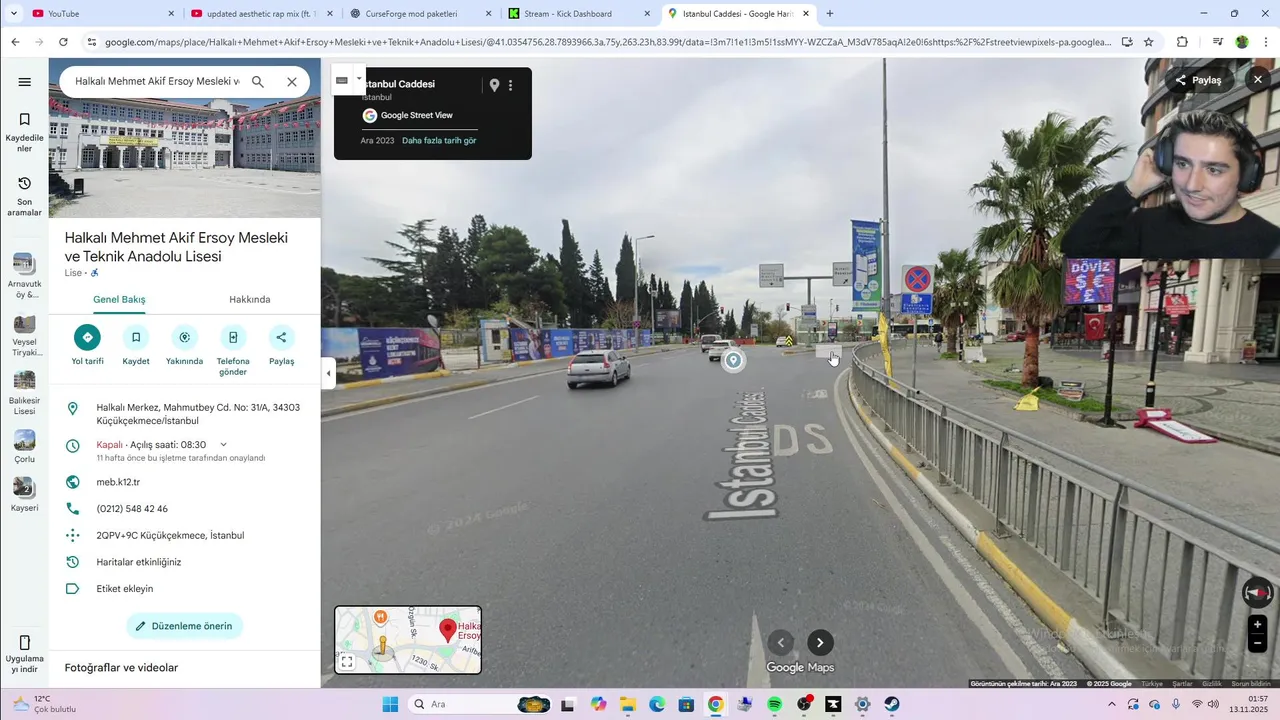The height and width of the screenshot is (720, 1280).
Task: Open the Çorlu recent item in sidebar
Action: click(x=25, y=447)
